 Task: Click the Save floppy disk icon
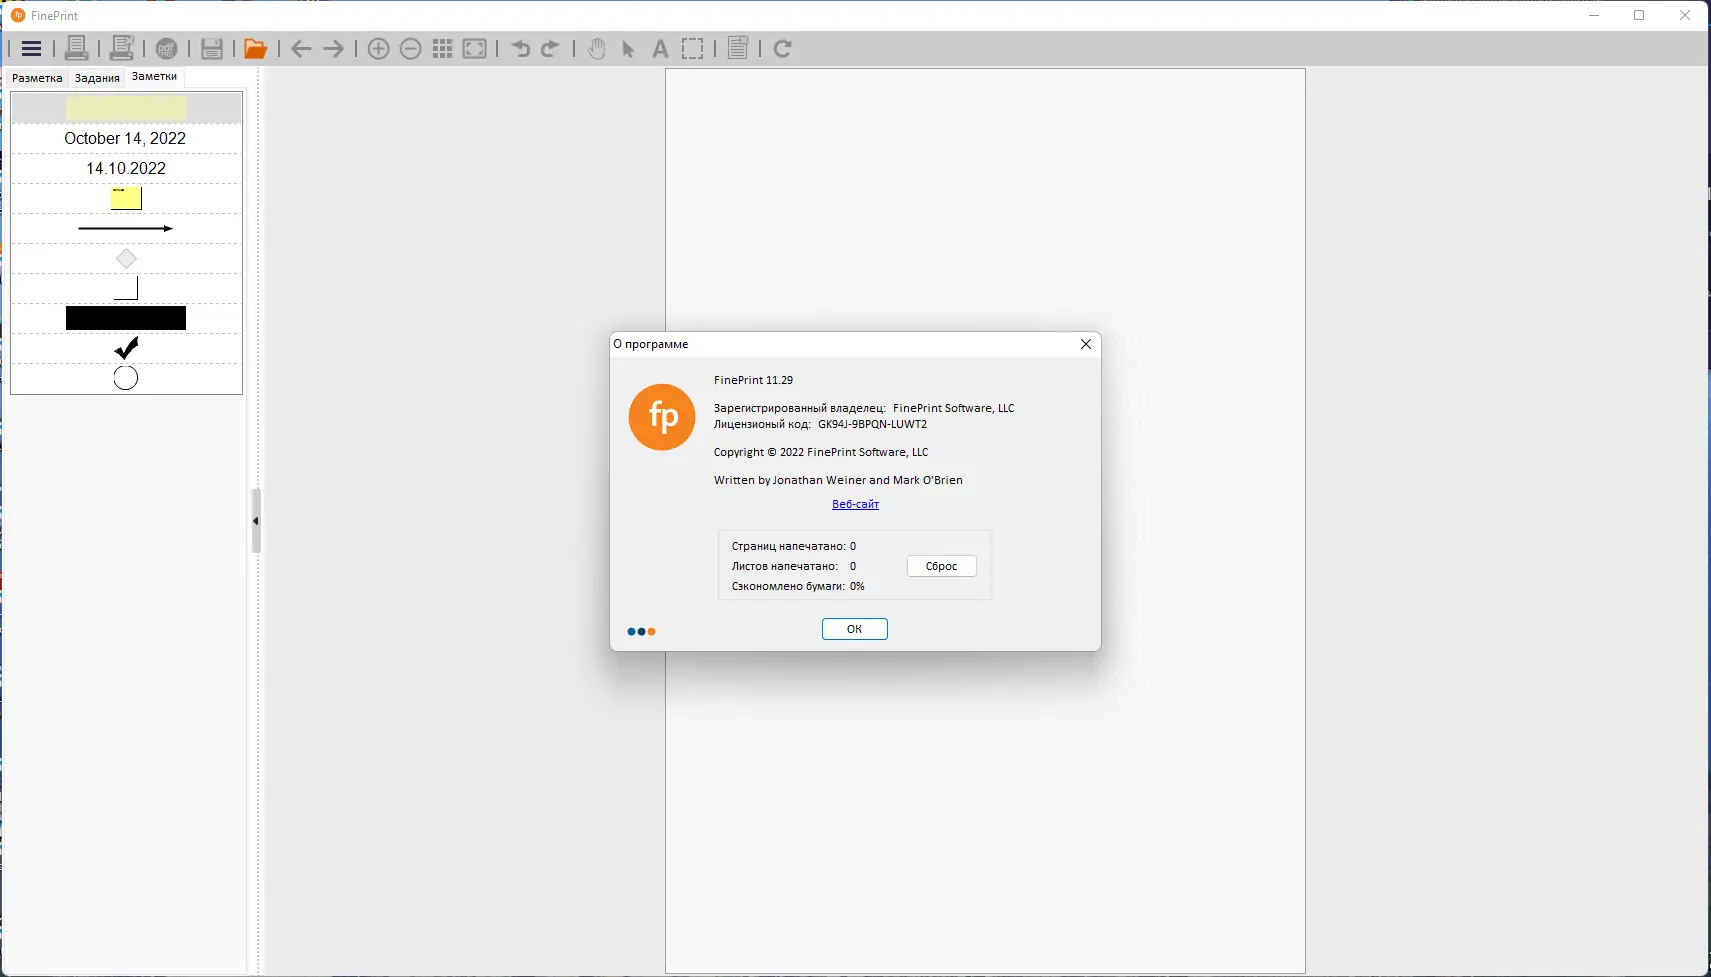(212, 48)
